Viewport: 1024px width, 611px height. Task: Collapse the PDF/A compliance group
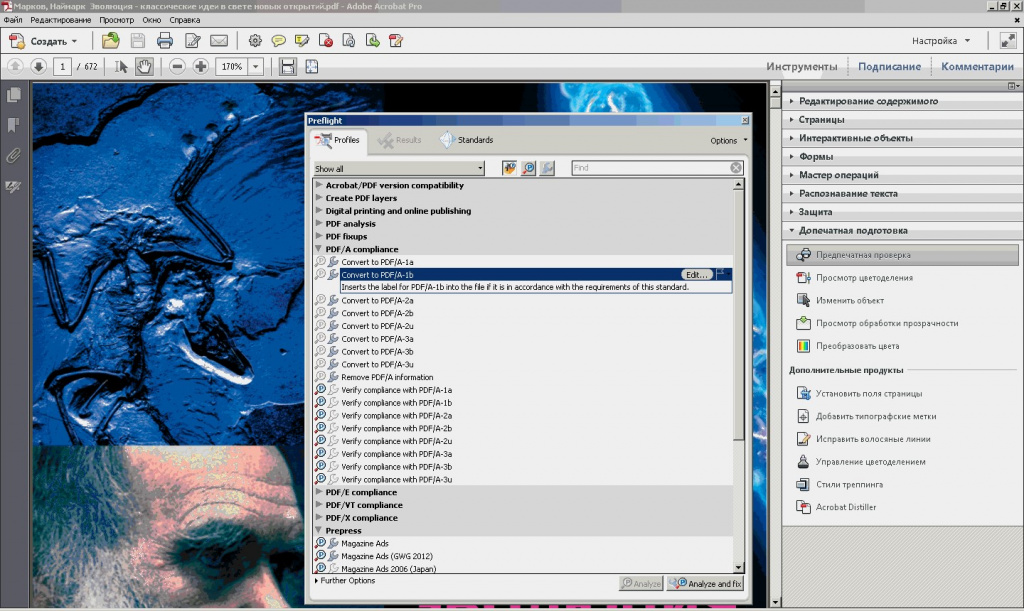click(319, 249)
